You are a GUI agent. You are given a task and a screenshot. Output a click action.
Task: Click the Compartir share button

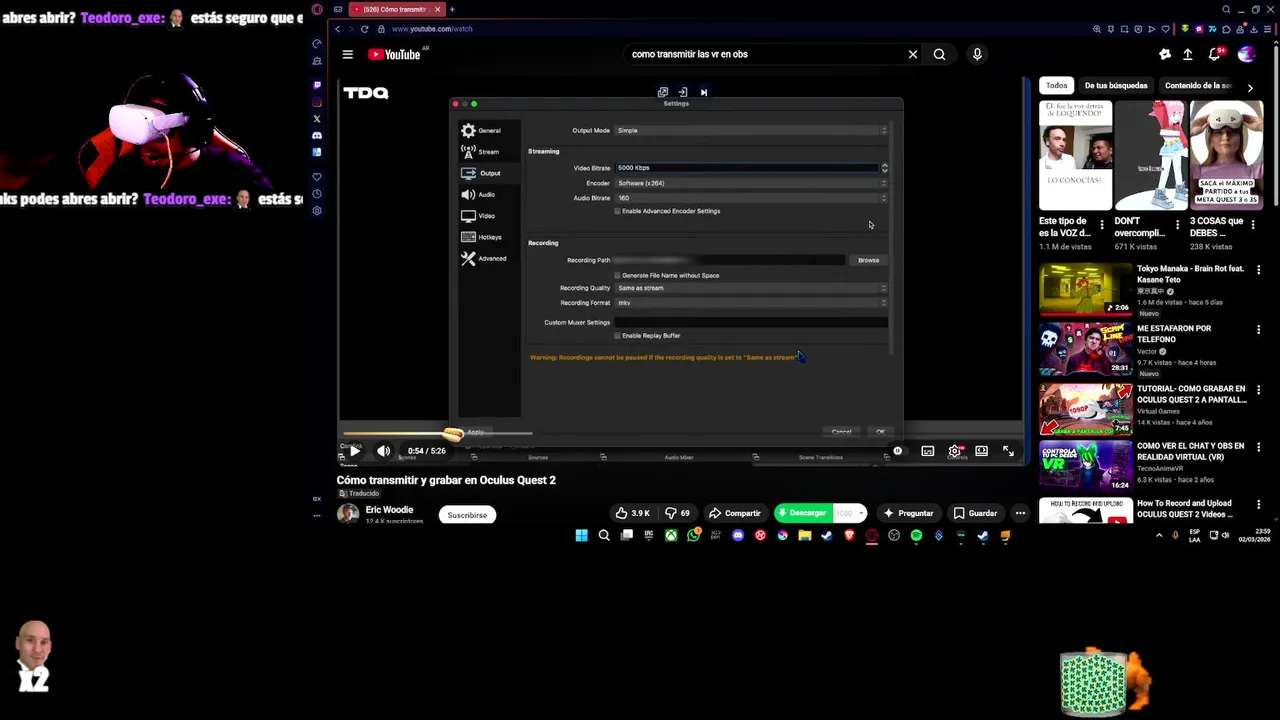(735, 513)
